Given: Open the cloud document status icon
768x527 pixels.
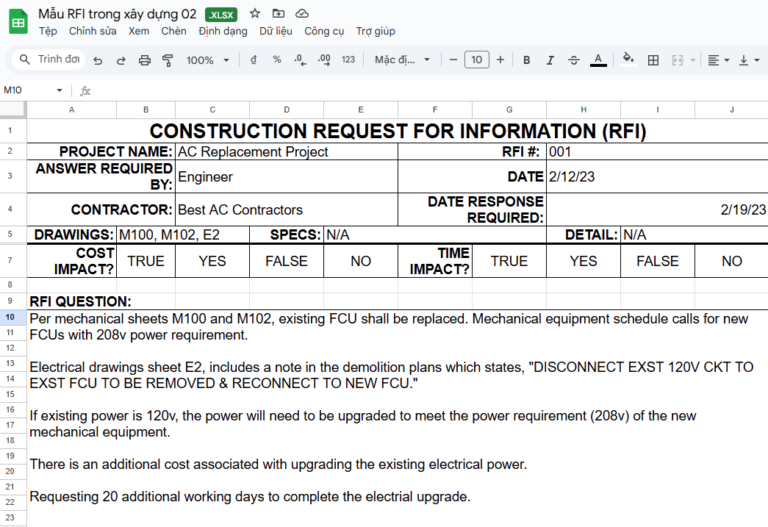Looking at the screenshot, I should click(x=302, y=13).
